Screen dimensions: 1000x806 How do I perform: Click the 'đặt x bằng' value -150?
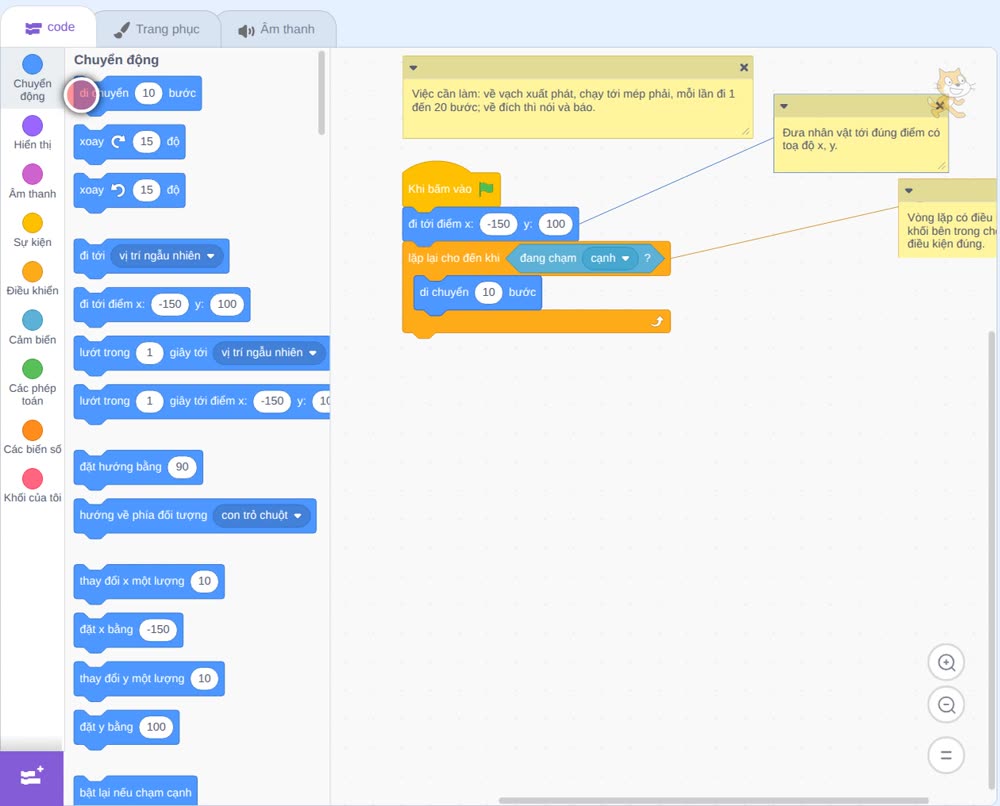pyautogui.click(x=158, y=629)
